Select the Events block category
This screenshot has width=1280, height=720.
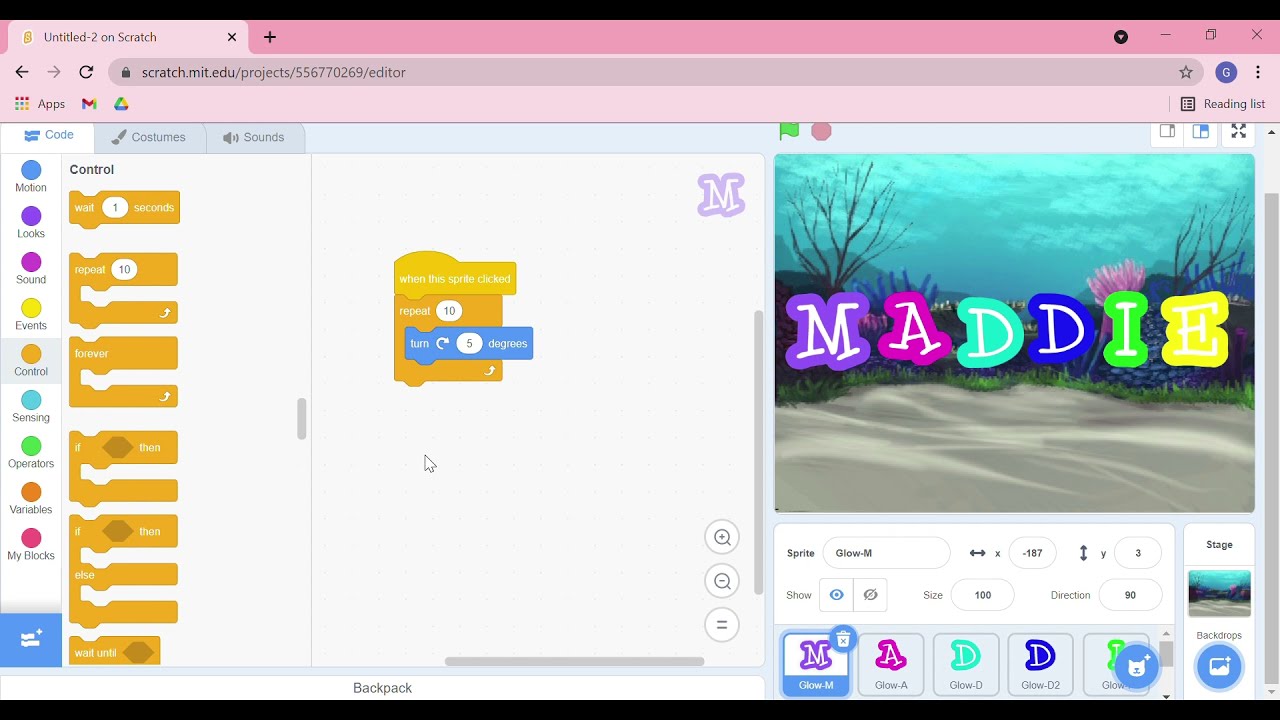[x=31, y=315]
